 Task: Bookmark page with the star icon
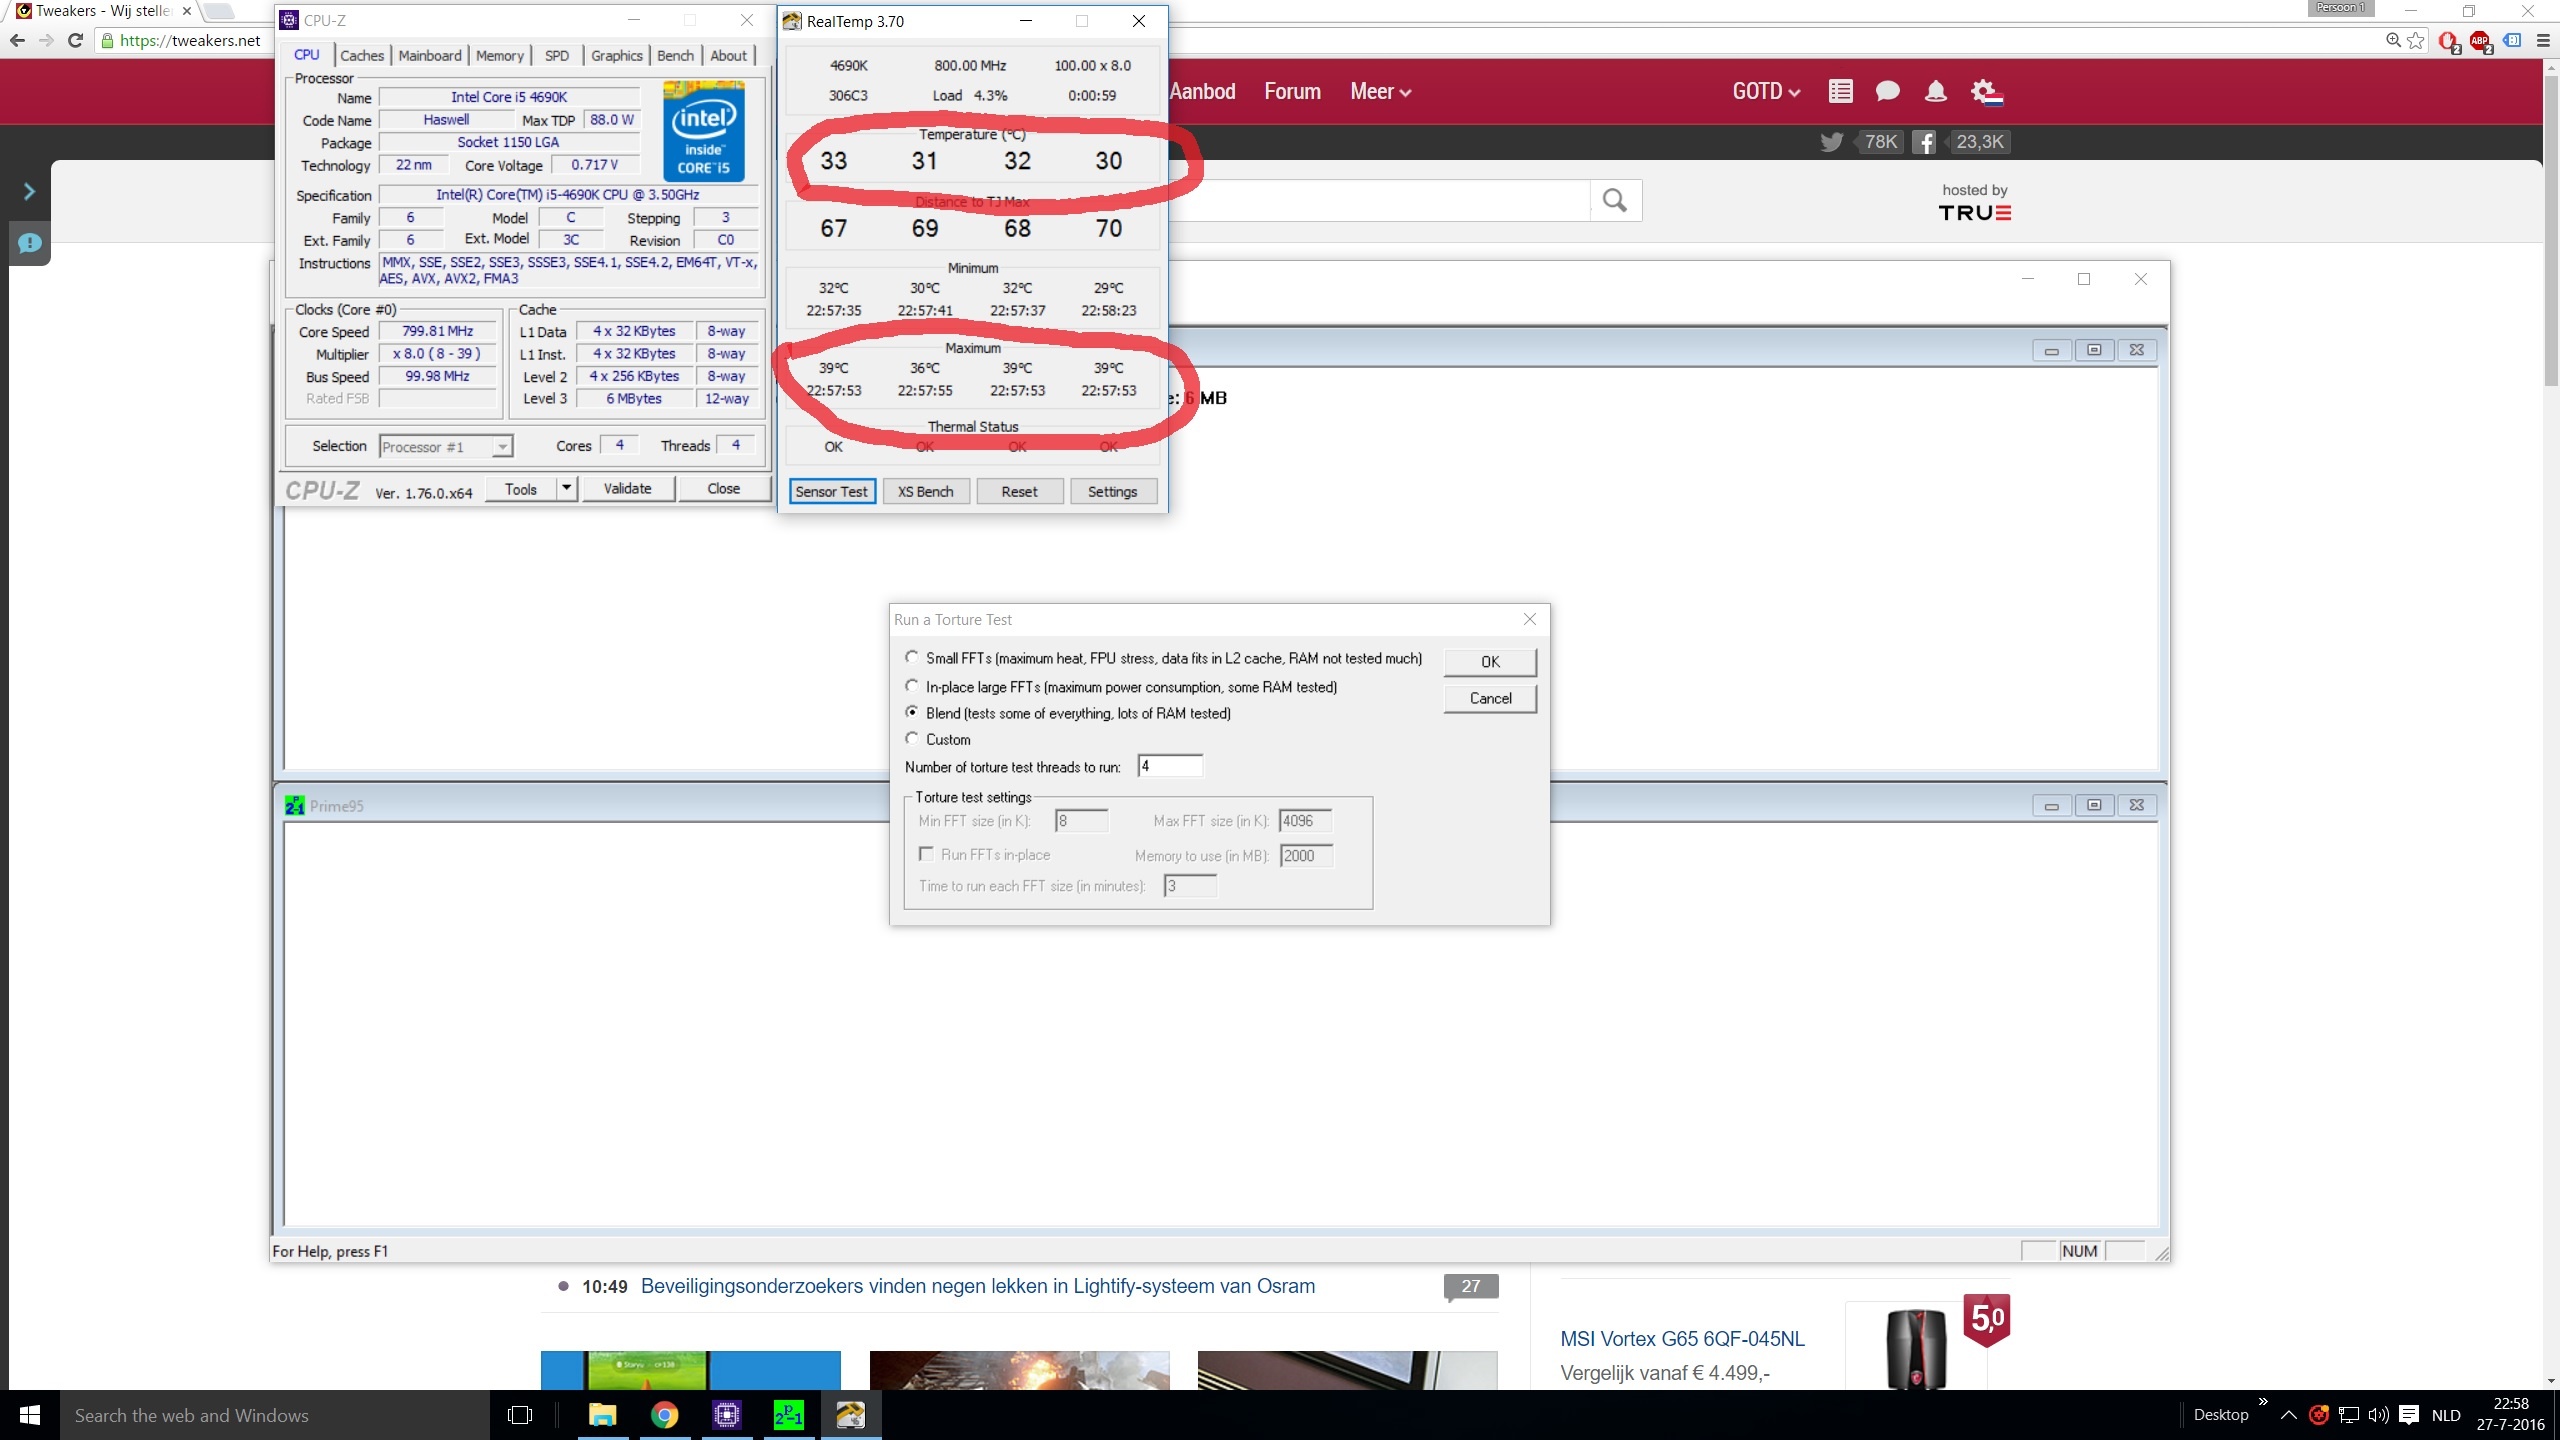point(2416,40)
